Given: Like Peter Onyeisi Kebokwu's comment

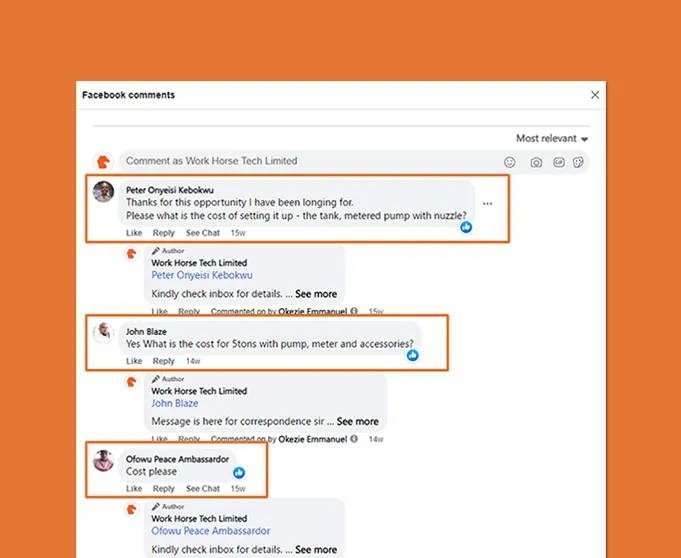Looking at the screenshot, I should click(134, 233).
